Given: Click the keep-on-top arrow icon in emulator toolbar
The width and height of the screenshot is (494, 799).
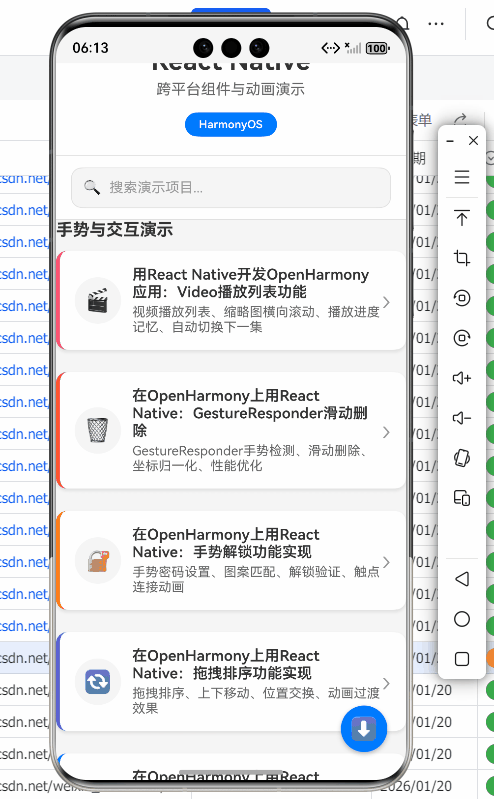Looking at the screenshot, I should pyautogui.click(x=462, y=218).
